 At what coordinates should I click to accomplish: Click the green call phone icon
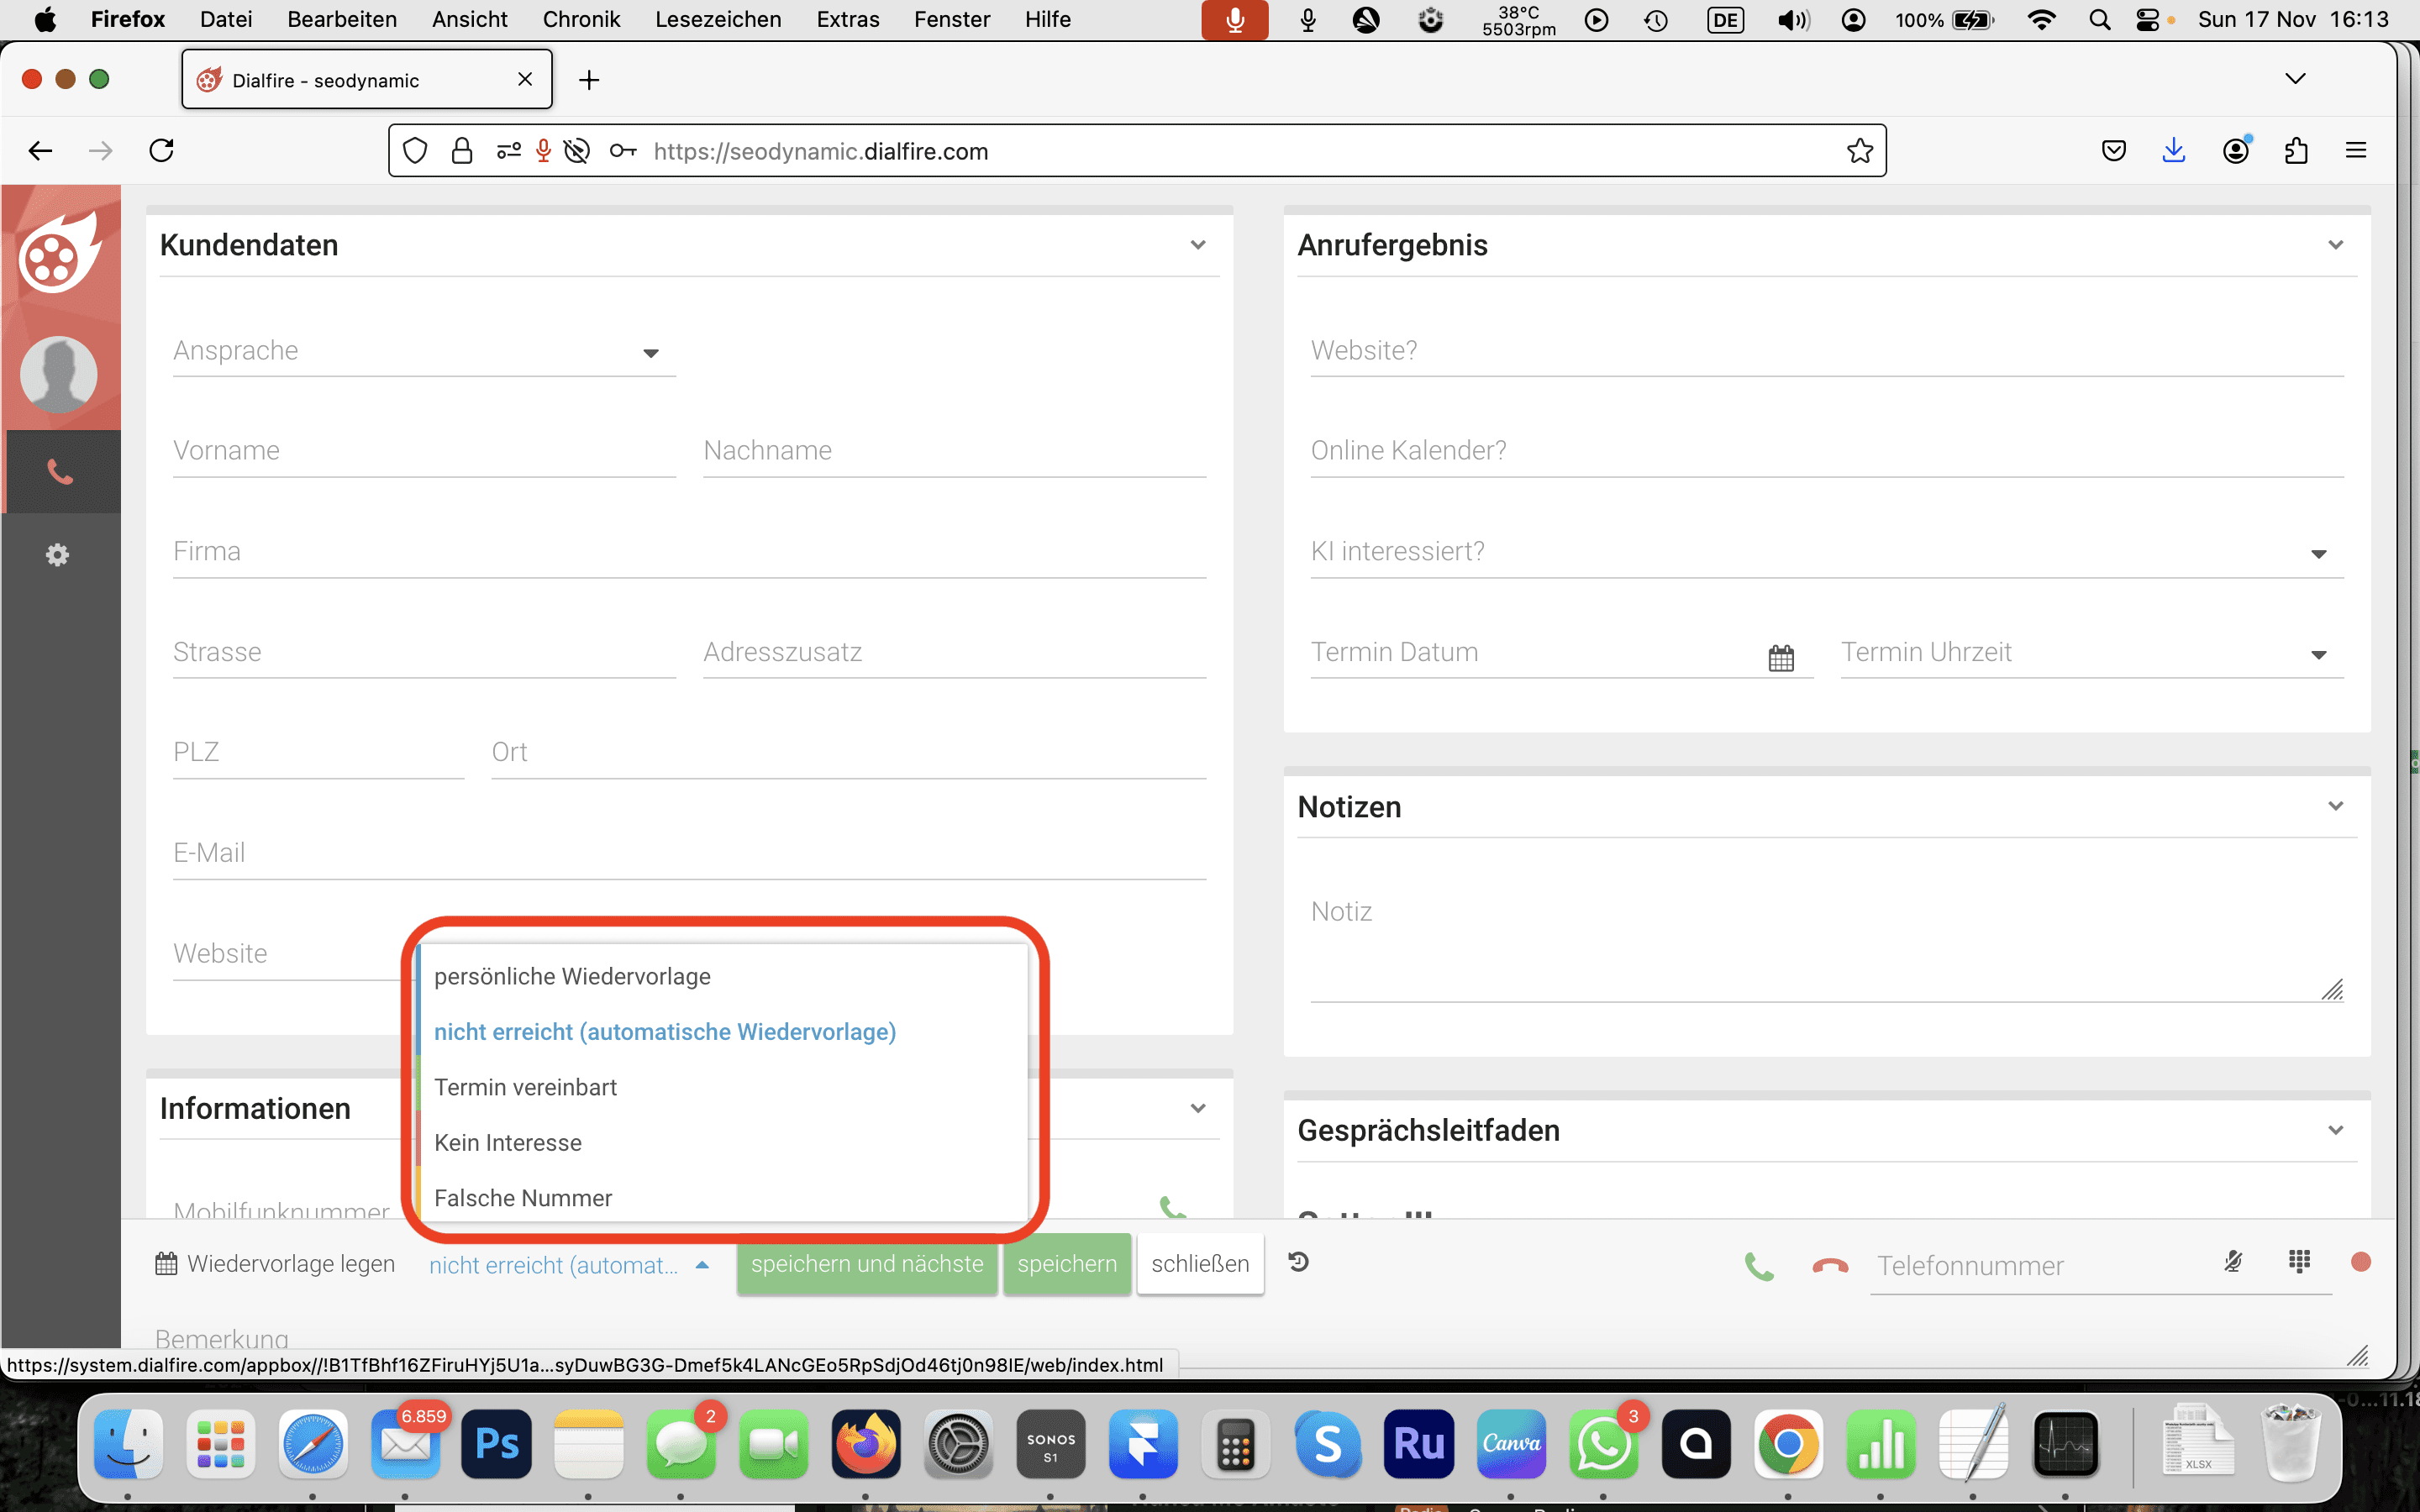(x=1758, y=1265)
